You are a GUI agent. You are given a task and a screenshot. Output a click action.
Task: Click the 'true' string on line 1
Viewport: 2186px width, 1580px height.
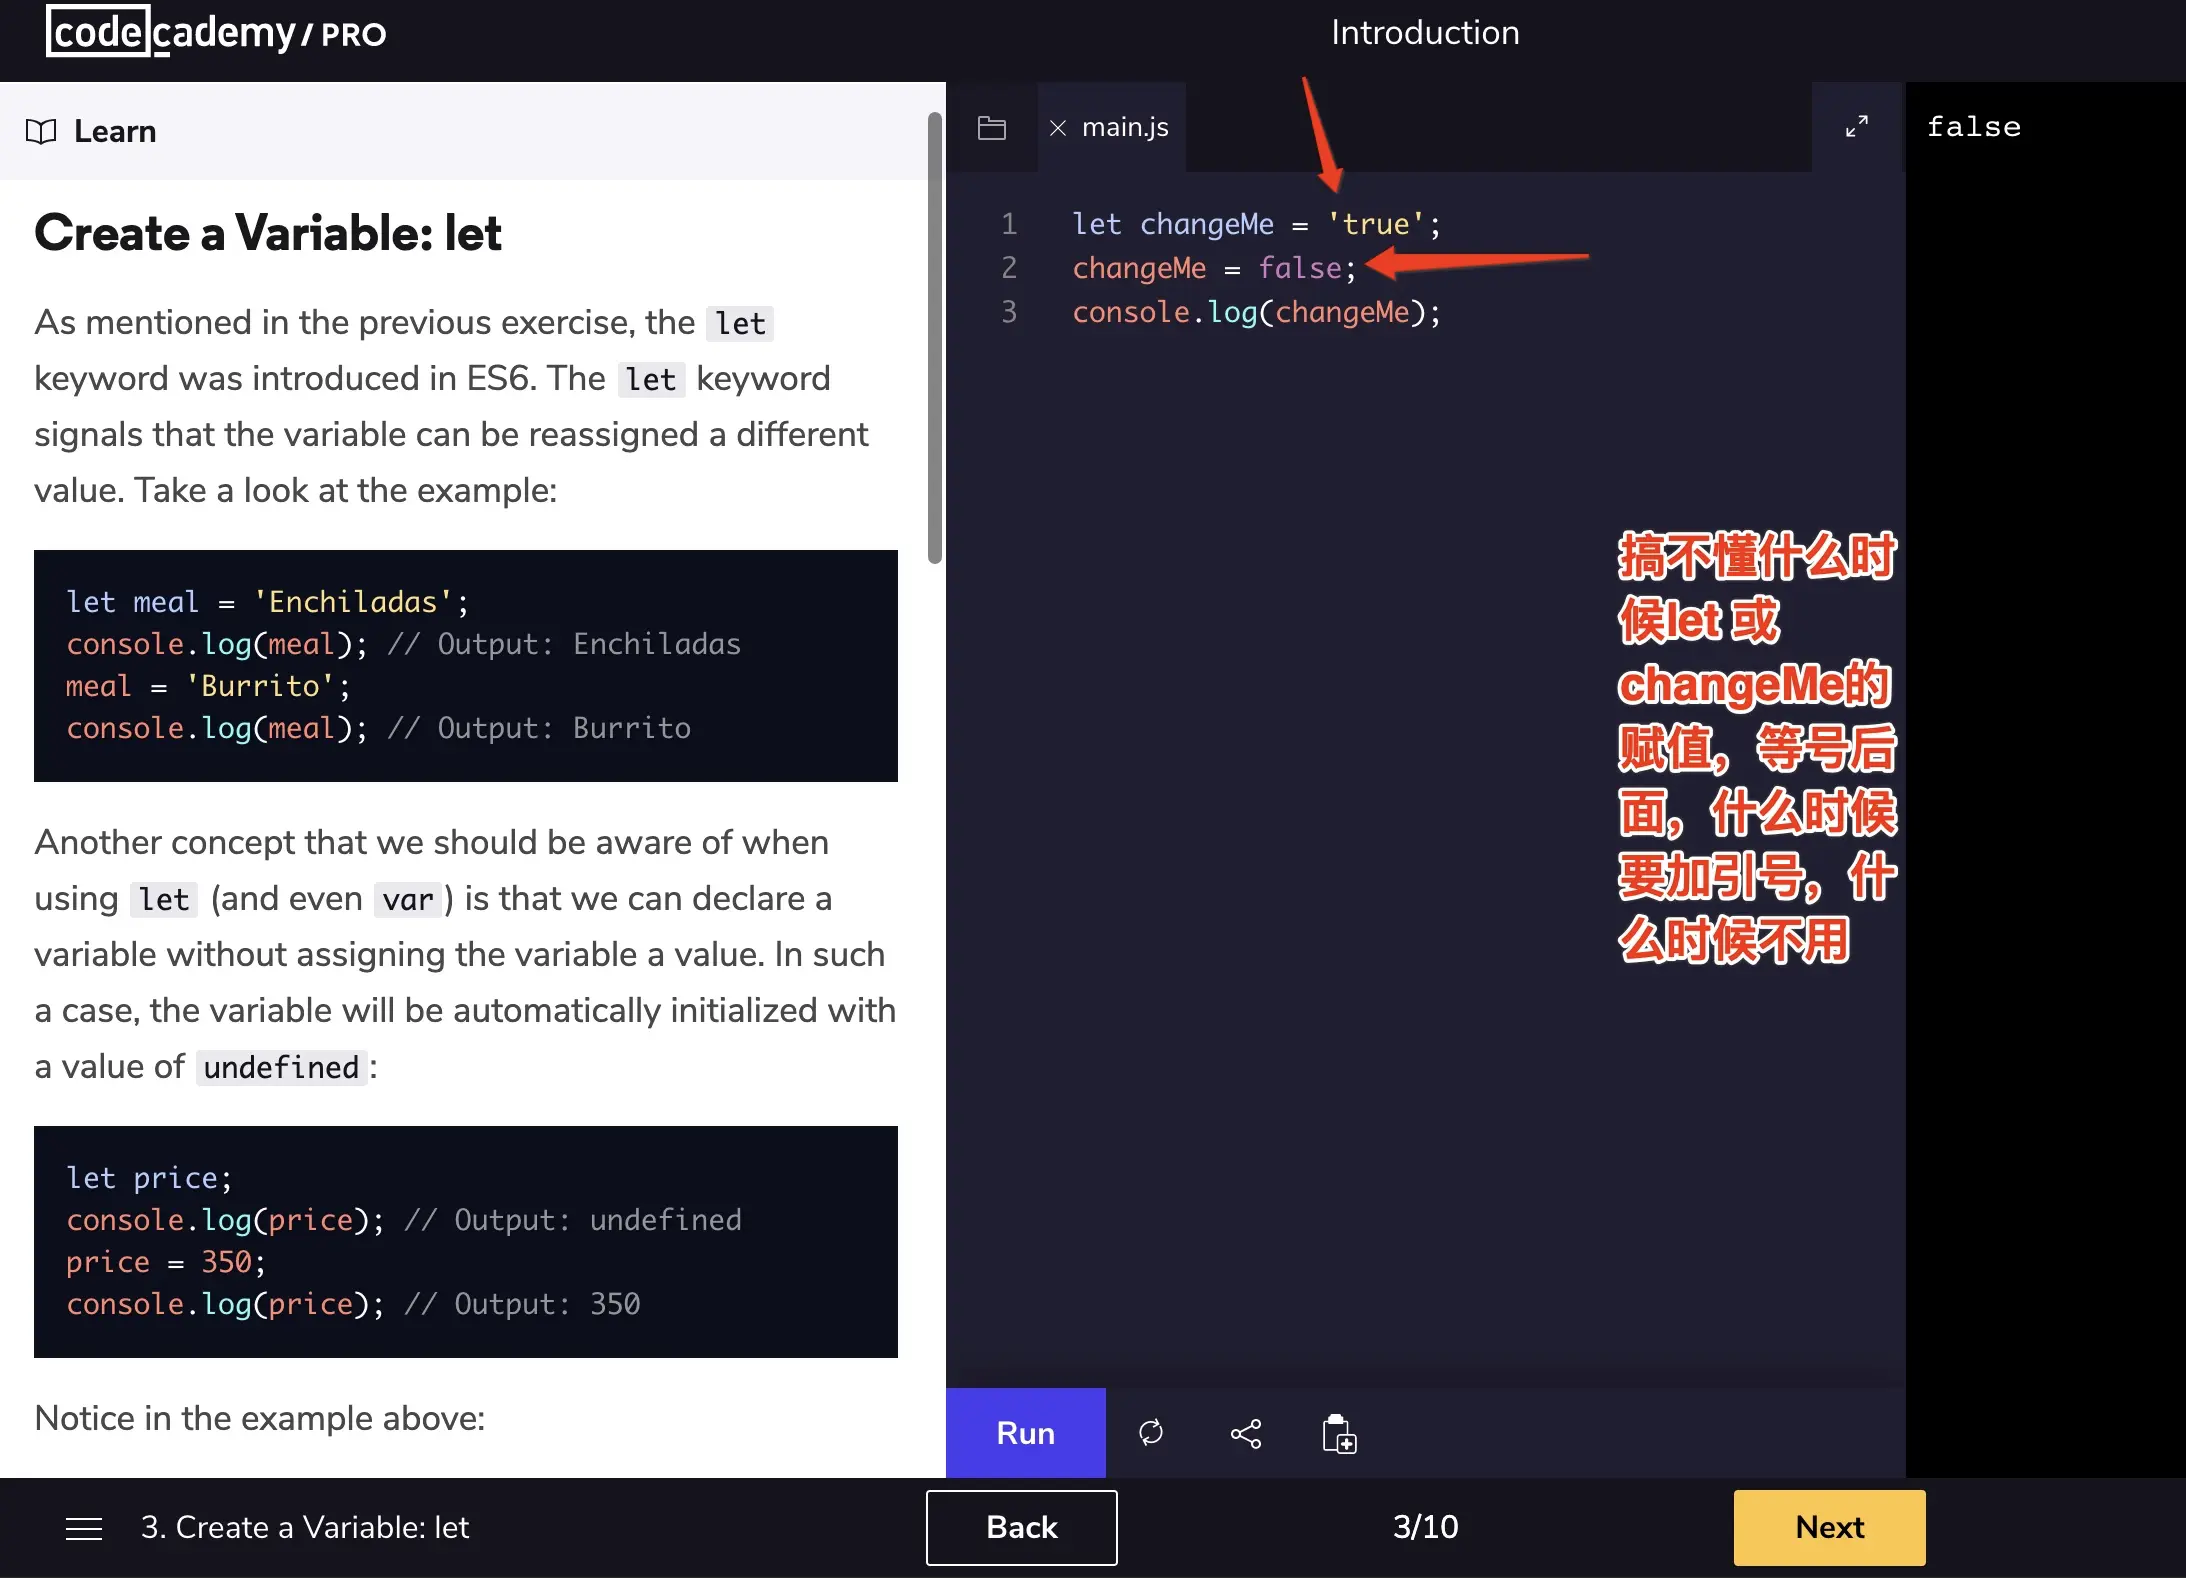pyautogui.click(x=1376, y=224)
